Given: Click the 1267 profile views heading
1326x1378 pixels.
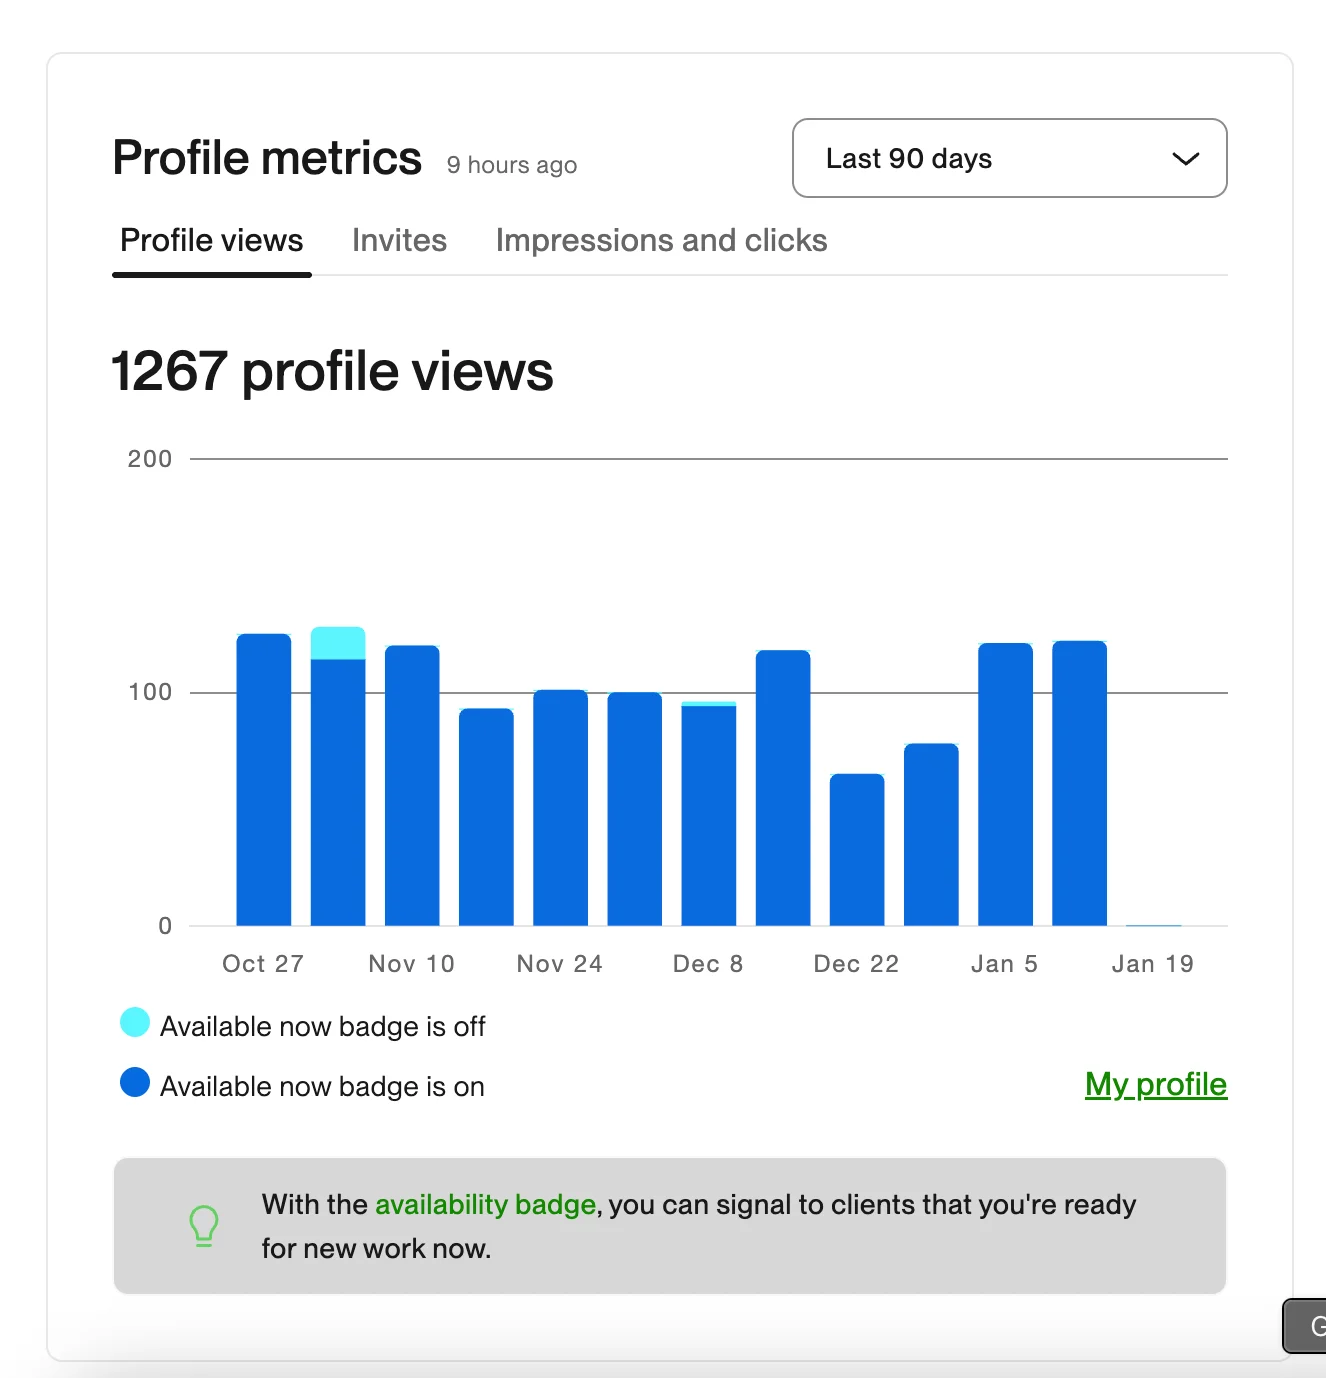Looking at the screenshot, I should pos(332,372).
